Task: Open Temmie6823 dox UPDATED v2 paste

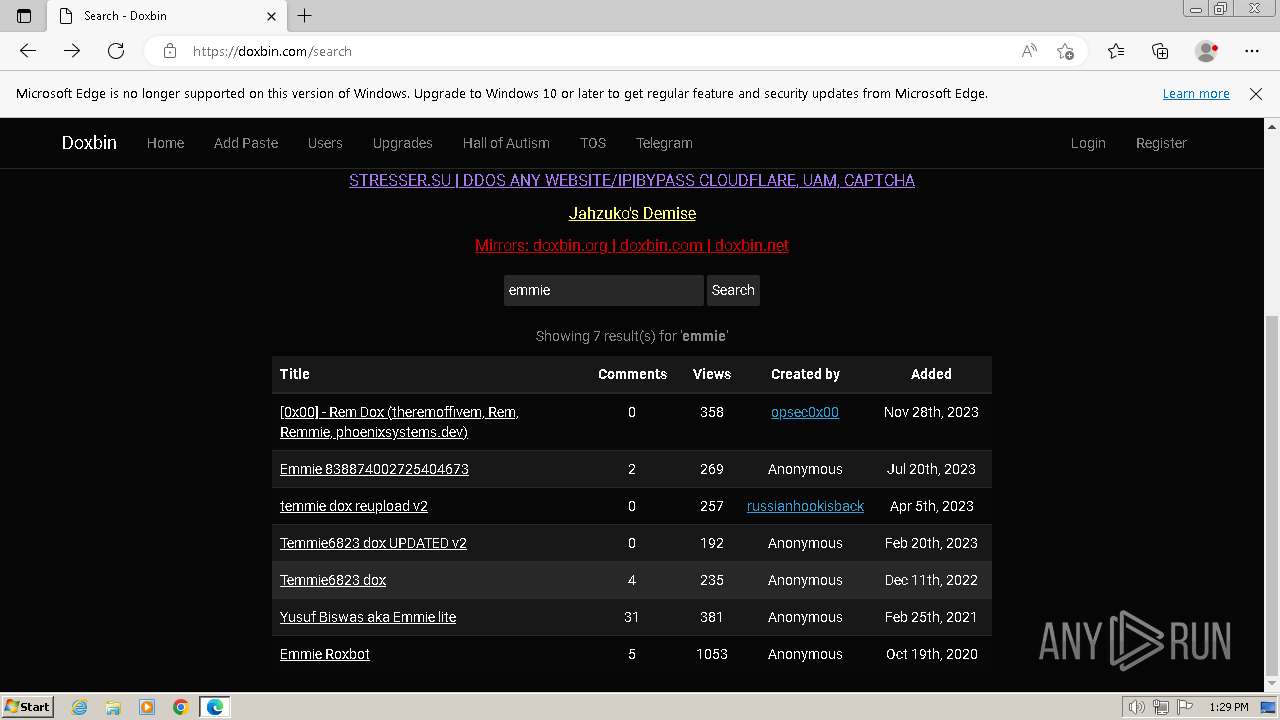Action: coord(373,543)
